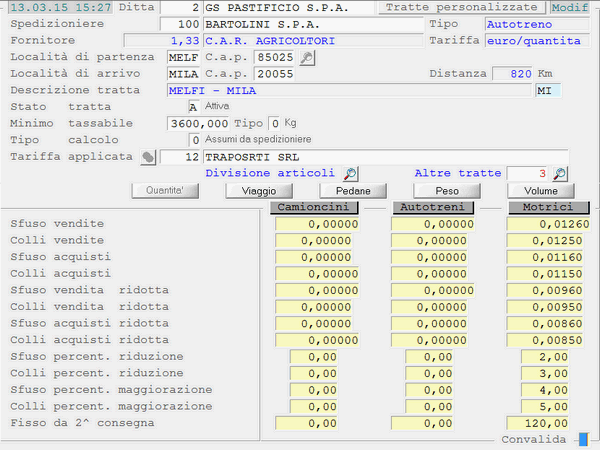This screenshot has width=600, height=450.
Task: Click the Altre tratte count field 3
Action: 527,173
